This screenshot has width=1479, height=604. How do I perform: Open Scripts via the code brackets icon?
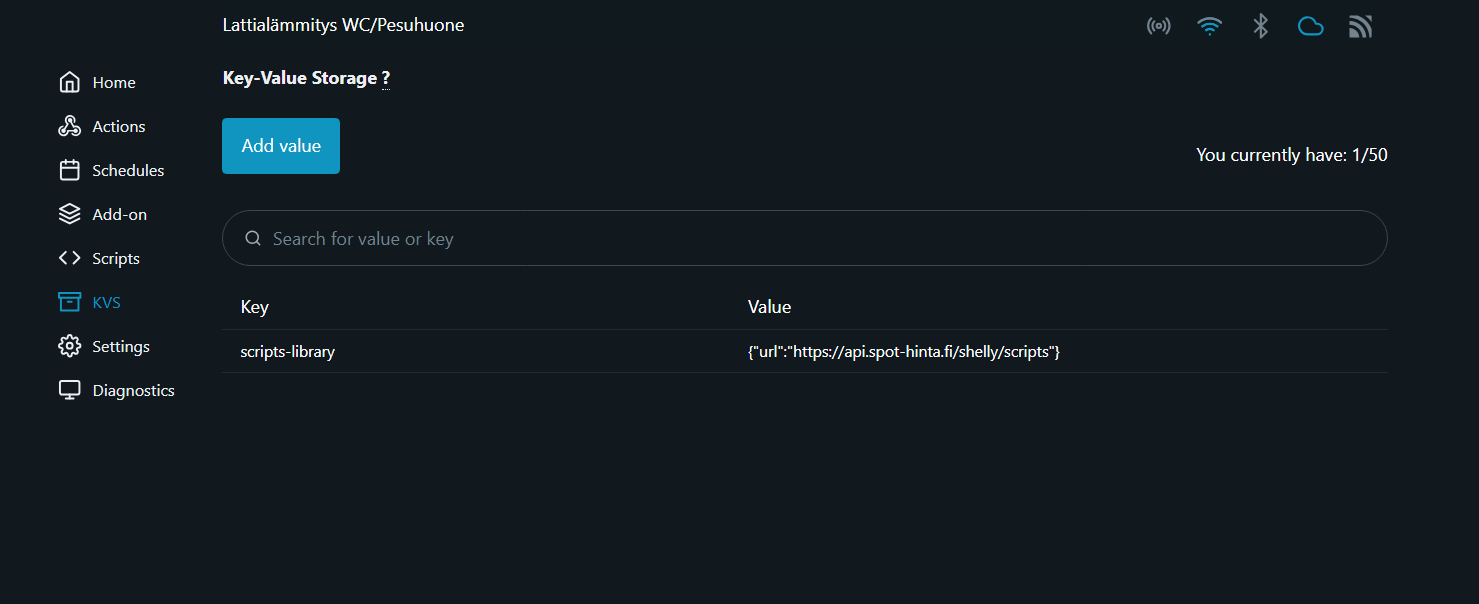[x=69, y=258]
